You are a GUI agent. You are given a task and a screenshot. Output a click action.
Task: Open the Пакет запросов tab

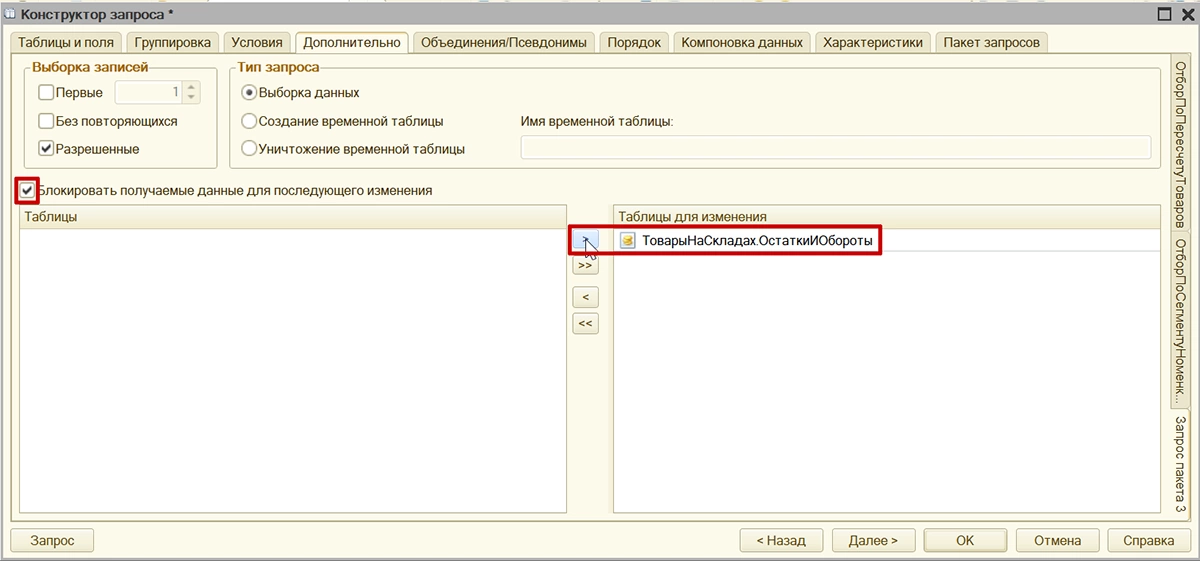tap(992, 42)
